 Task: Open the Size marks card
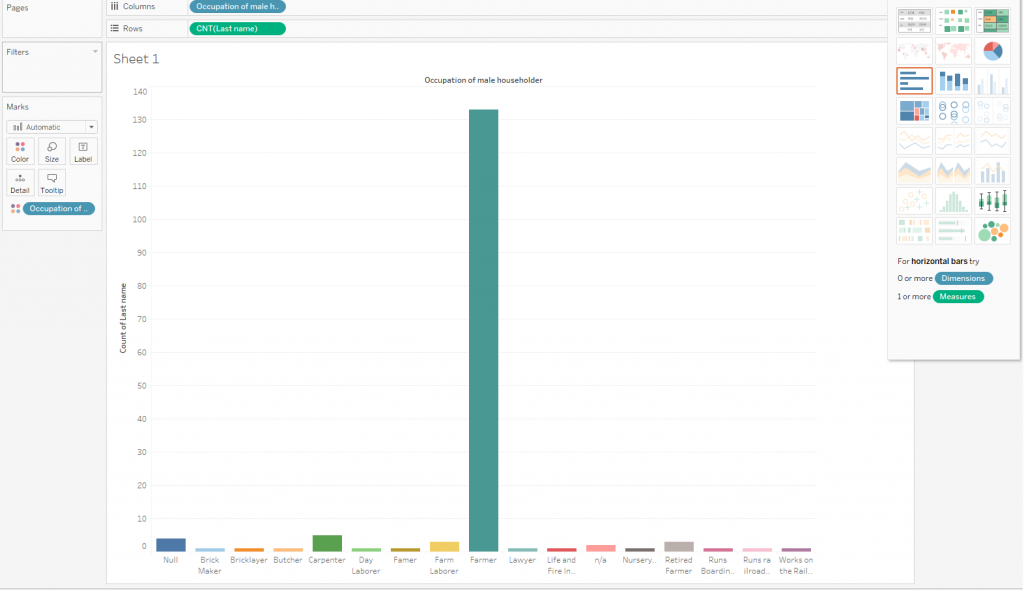(x=52, y=151)
